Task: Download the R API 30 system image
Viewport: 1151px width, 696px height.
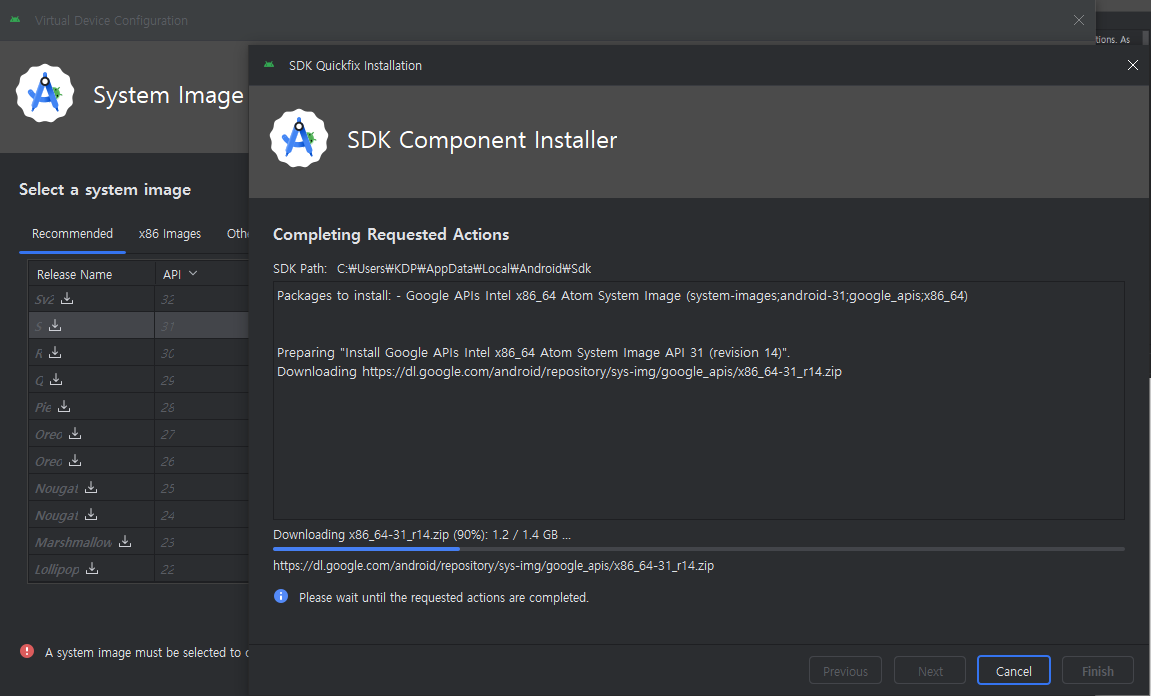Action: click(x=55, y=352)
